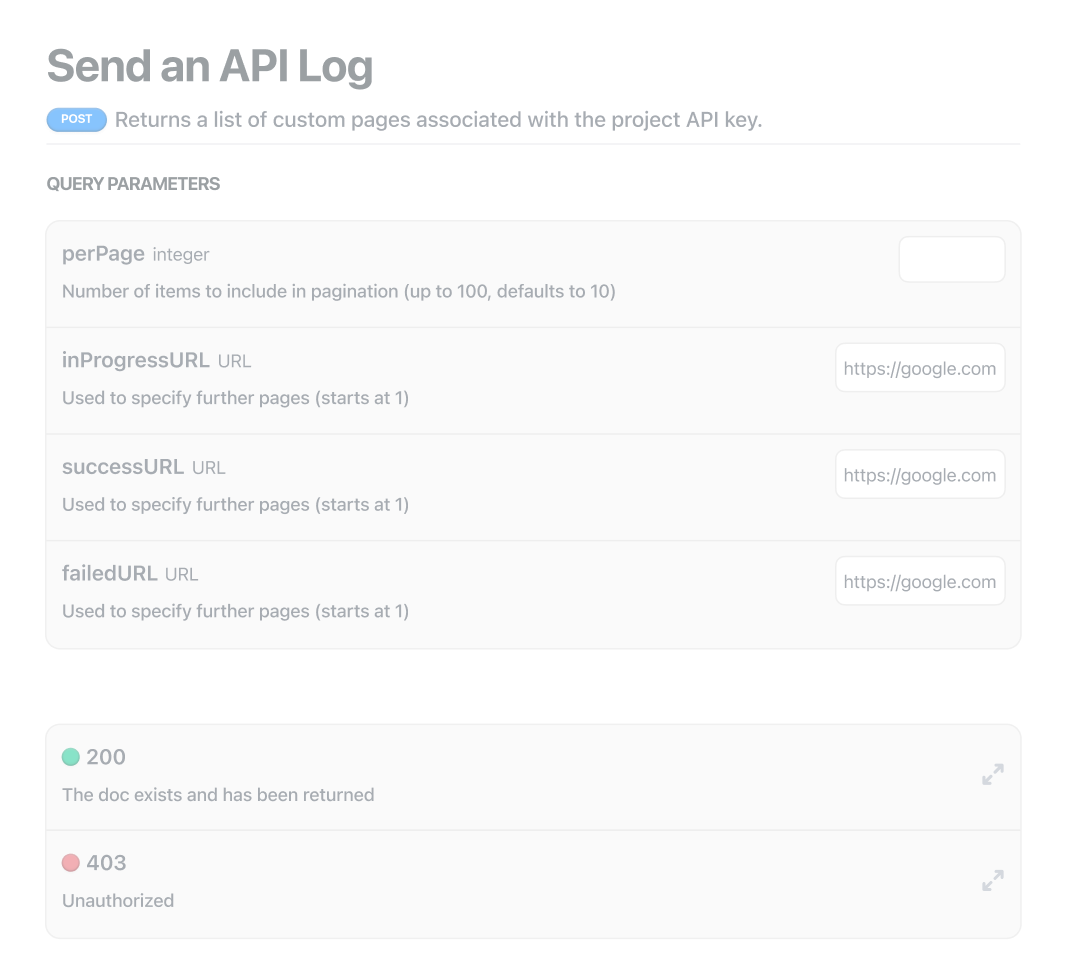Click "The doc exists and has been returned" text
Image resolution: width=1065 pixels, height=971 pixels.
coord(218,795)
